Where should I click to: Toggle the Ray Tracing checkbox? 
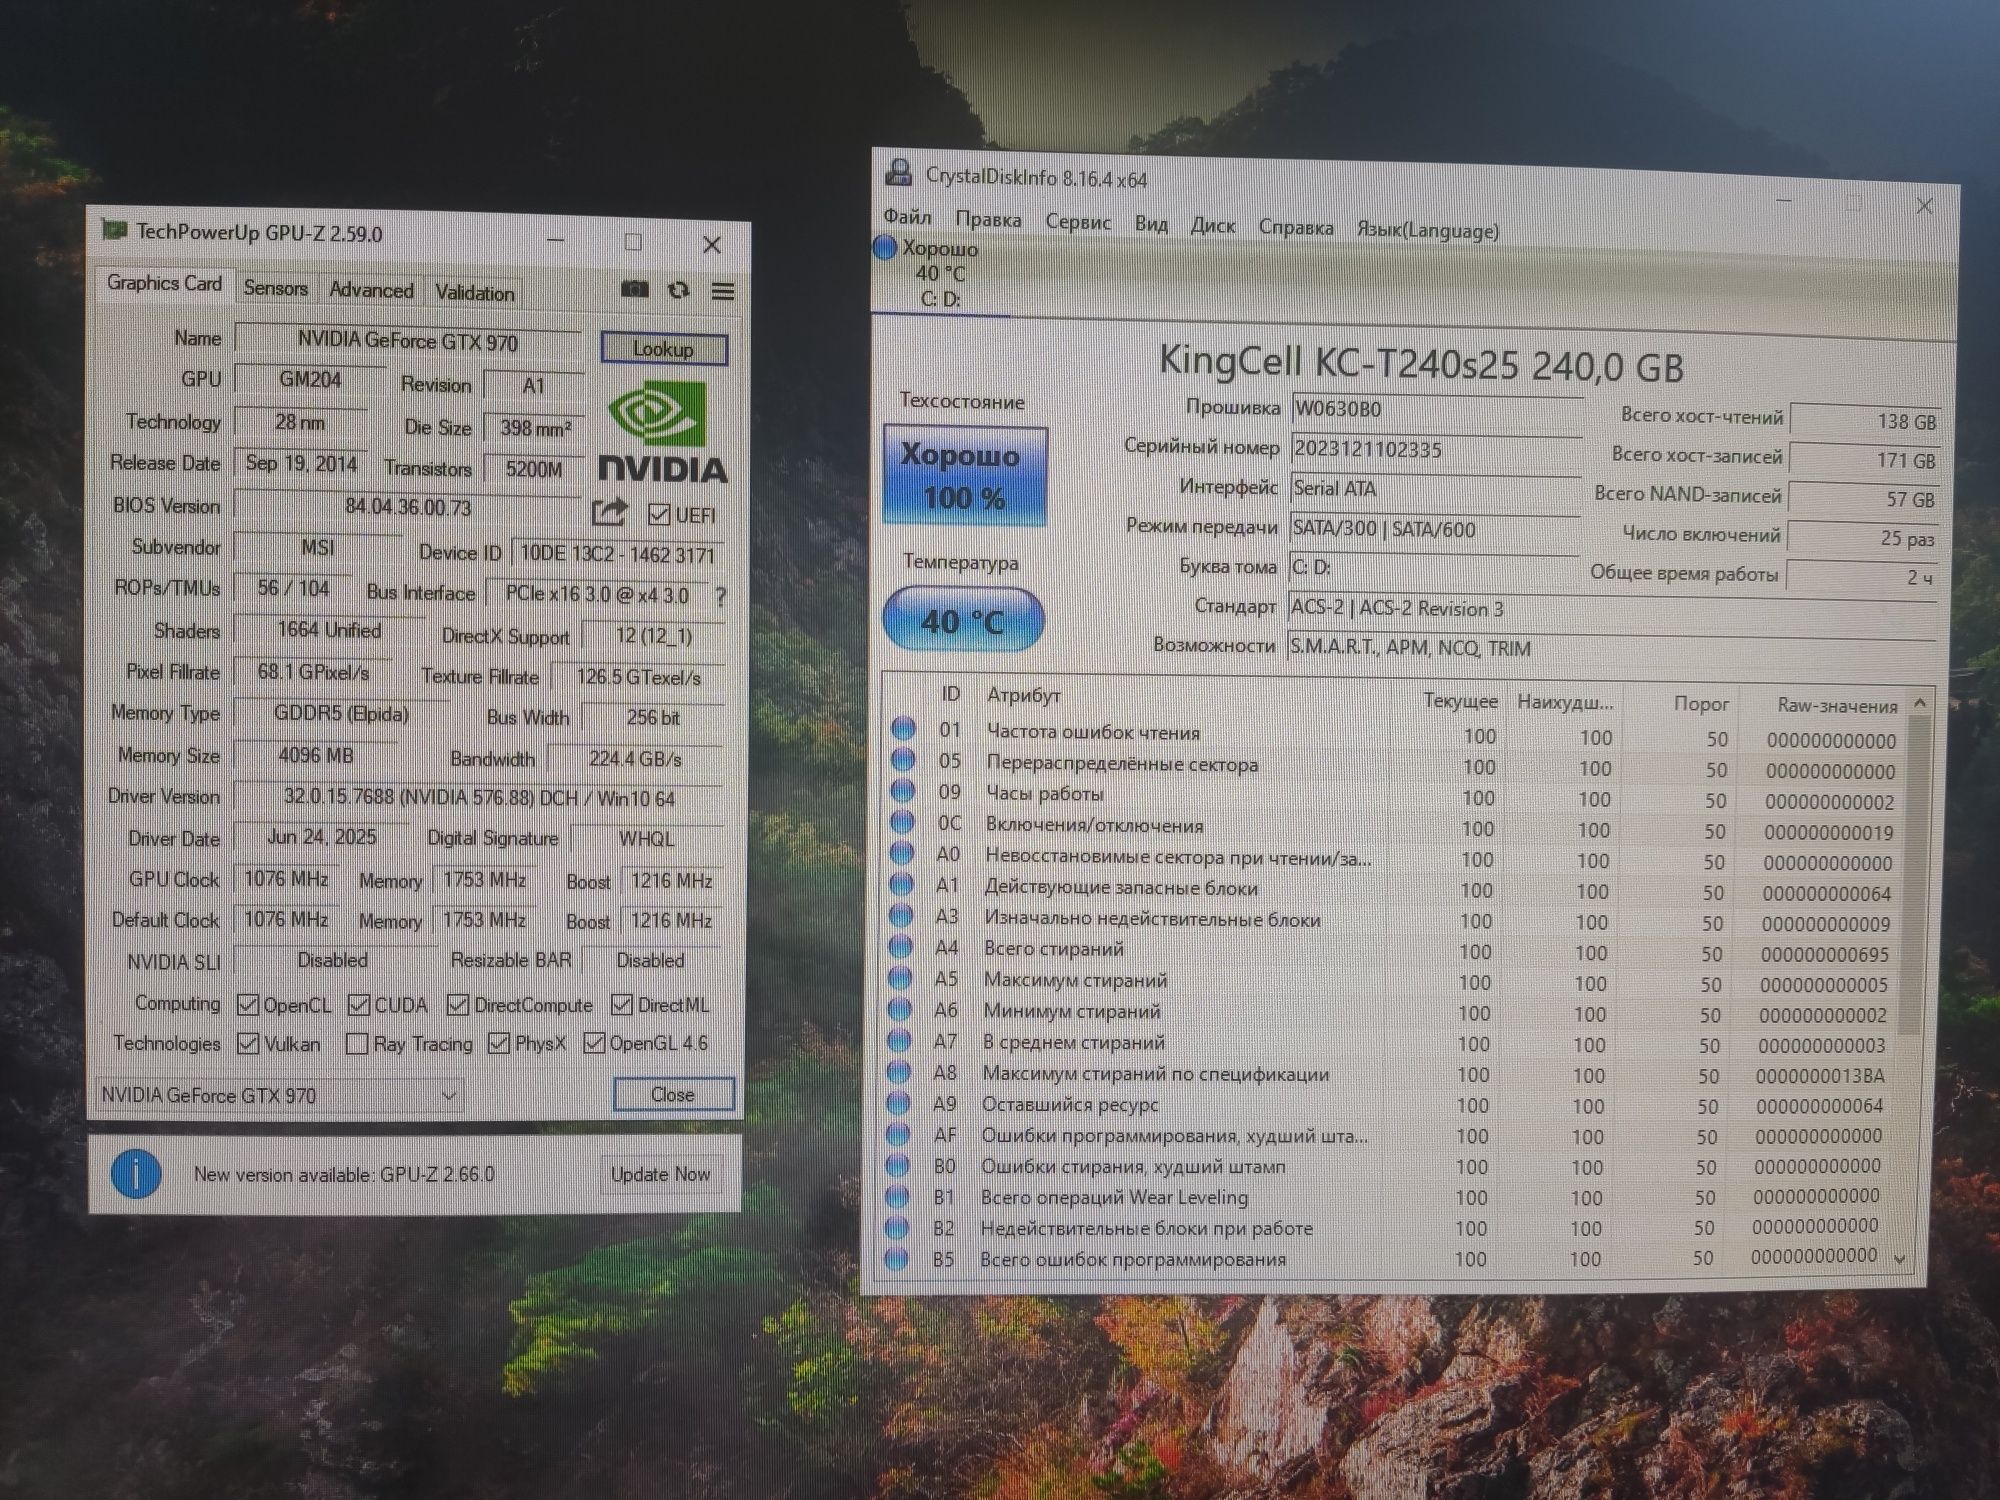tap(356, 1044)
